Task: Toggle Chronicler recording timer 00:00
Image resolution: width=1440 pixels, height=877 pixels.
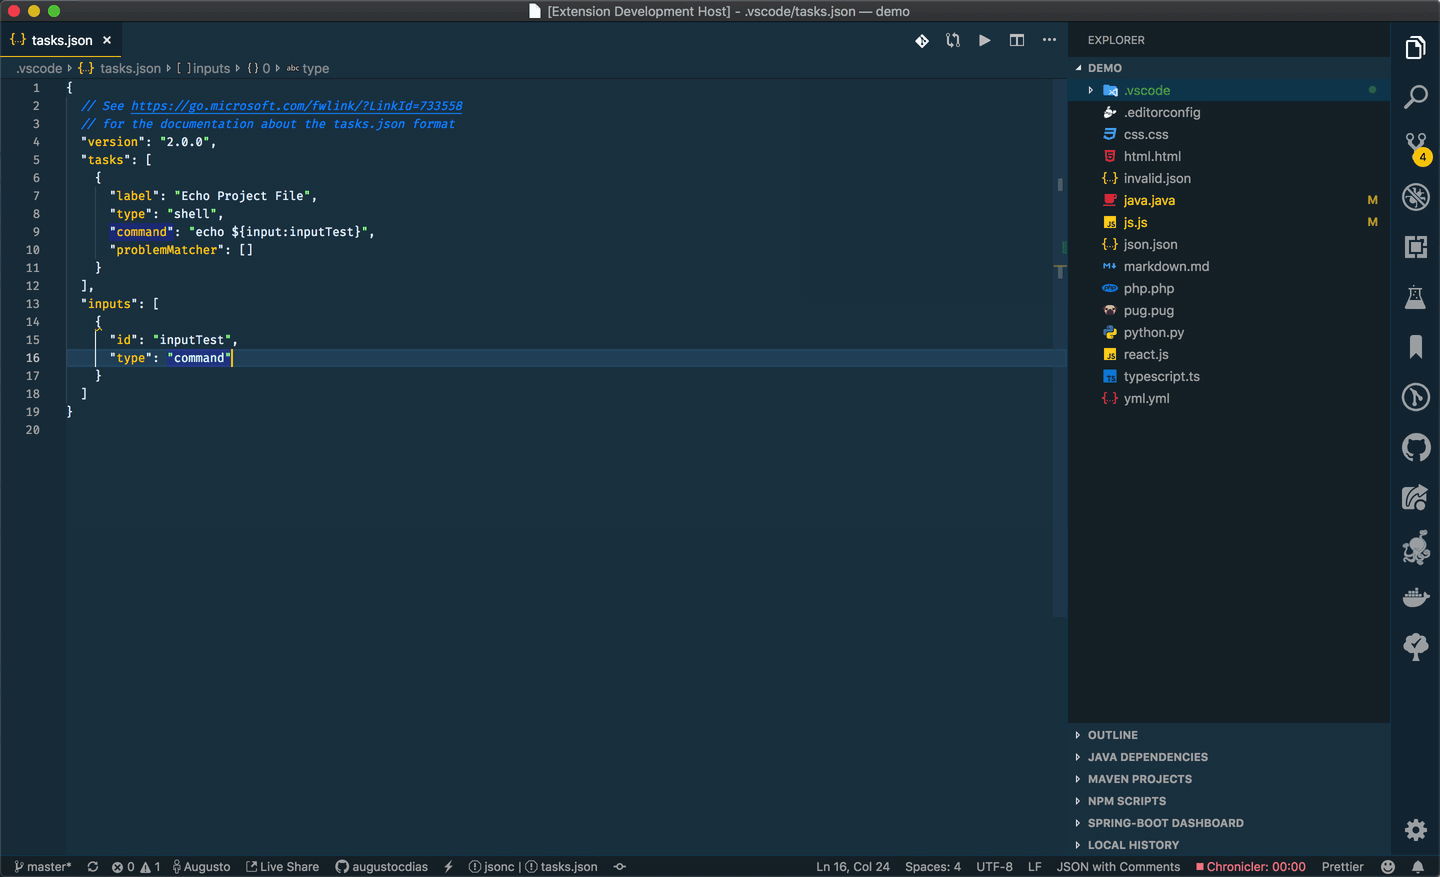Action: click(1251, 867)
